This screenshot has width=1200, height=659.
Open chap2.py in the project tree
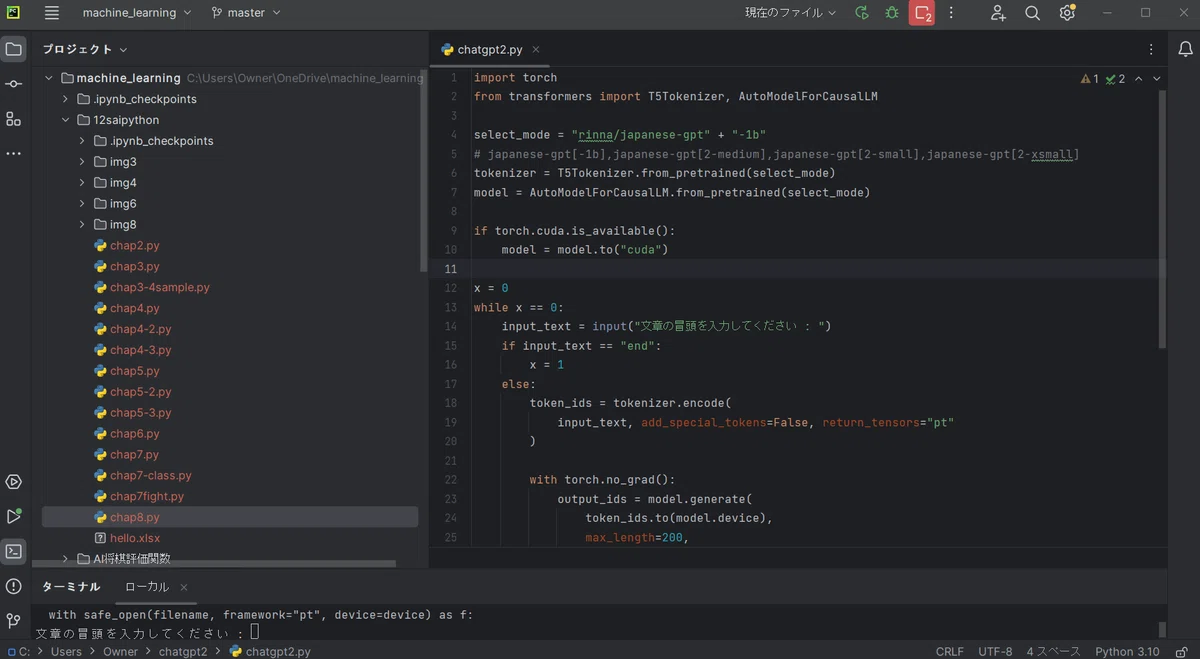(x=135, y=246)
